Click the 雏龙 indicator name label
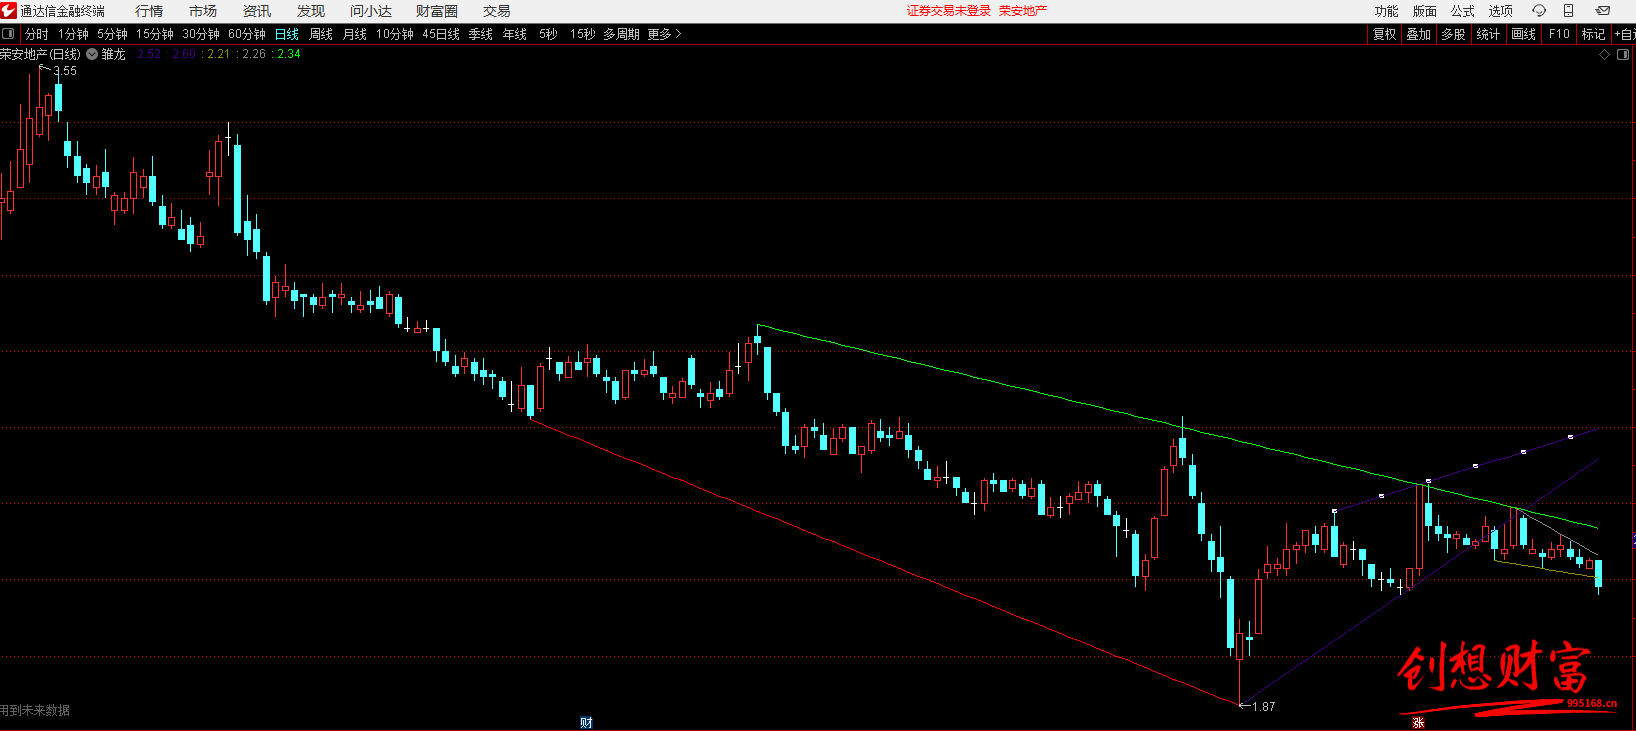 tap(113, 54)
